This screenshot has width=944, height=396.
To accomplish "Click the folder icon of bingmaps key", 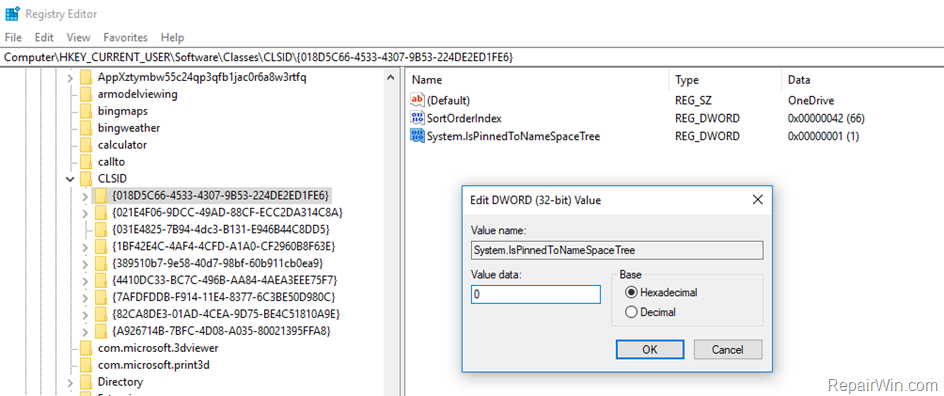I will pyautogui.click(x=87, y=111).
